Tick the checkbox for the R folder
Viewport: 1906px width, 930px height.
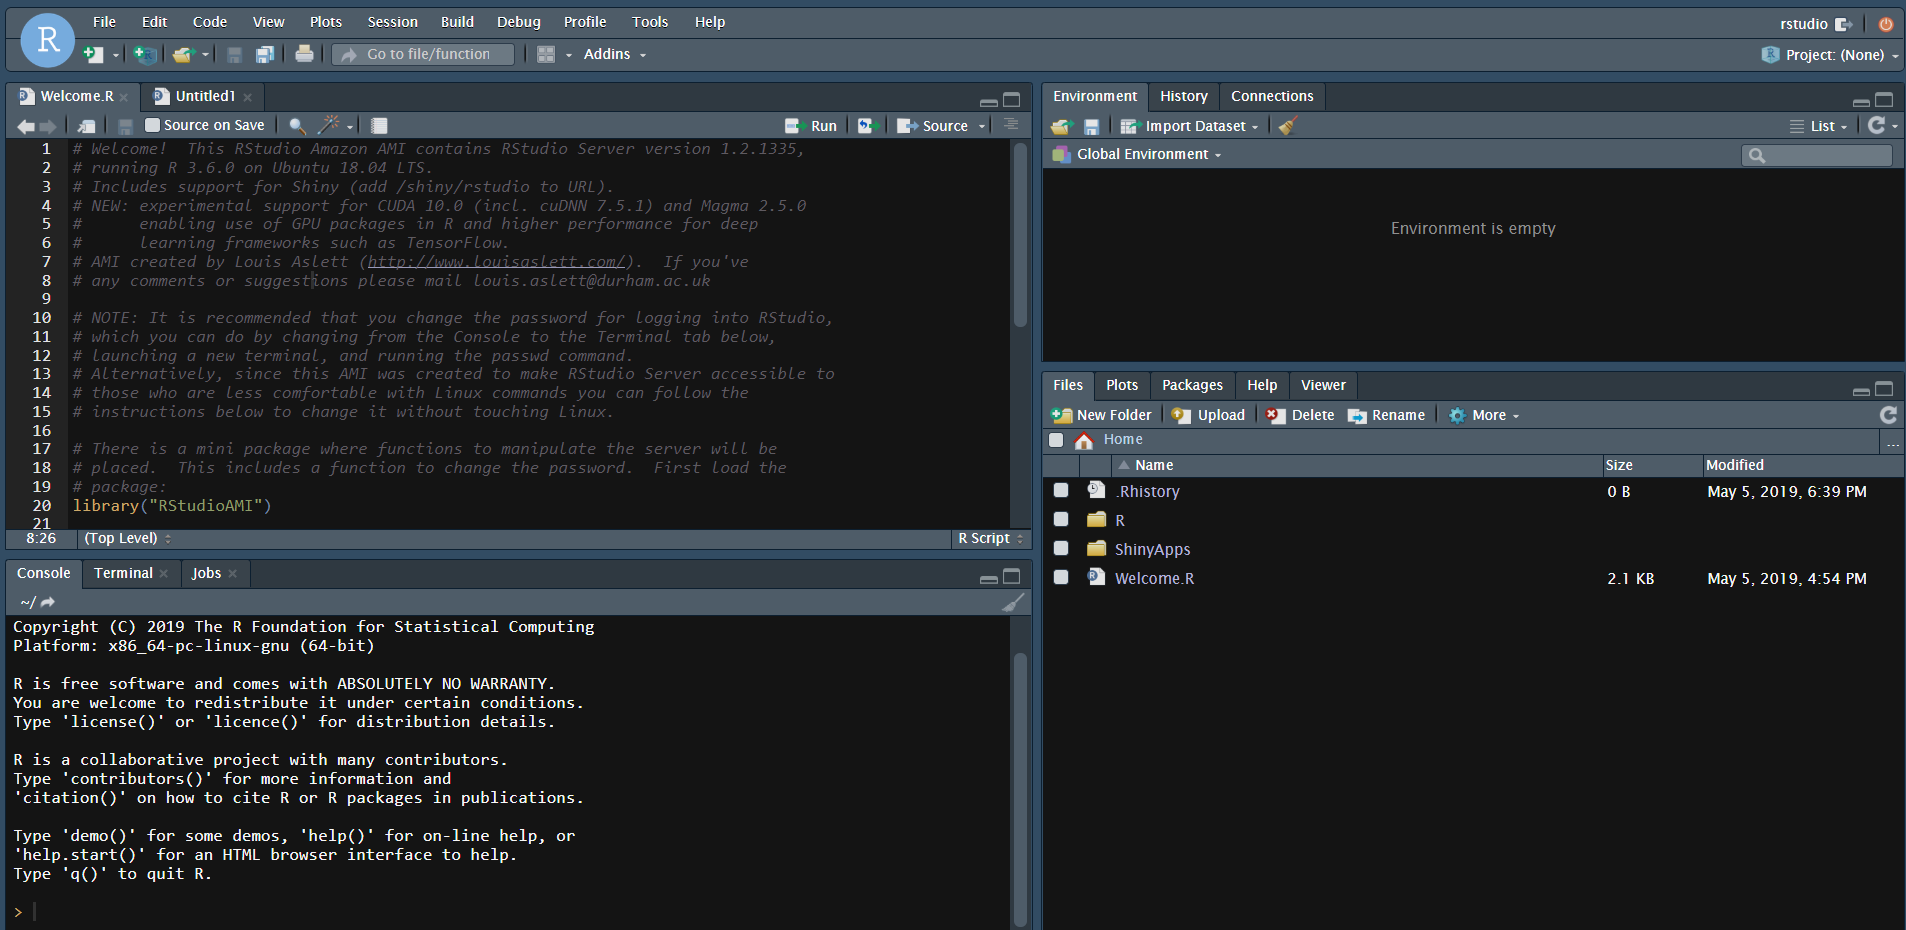pos(1061,519)
